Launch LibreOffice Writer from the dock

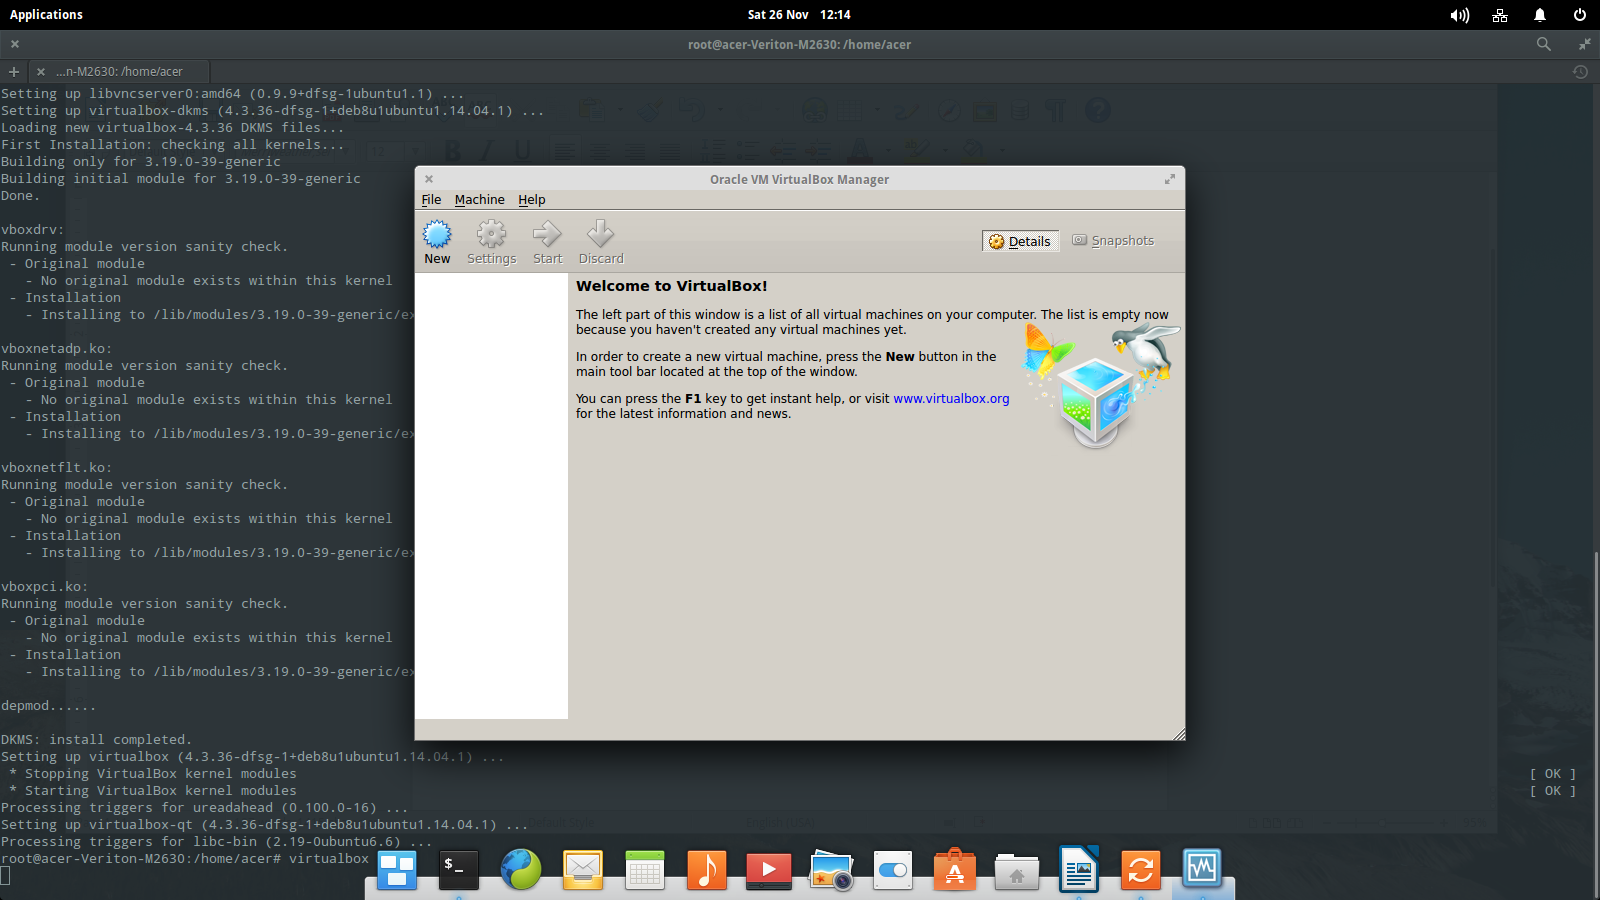(1079, 870)
